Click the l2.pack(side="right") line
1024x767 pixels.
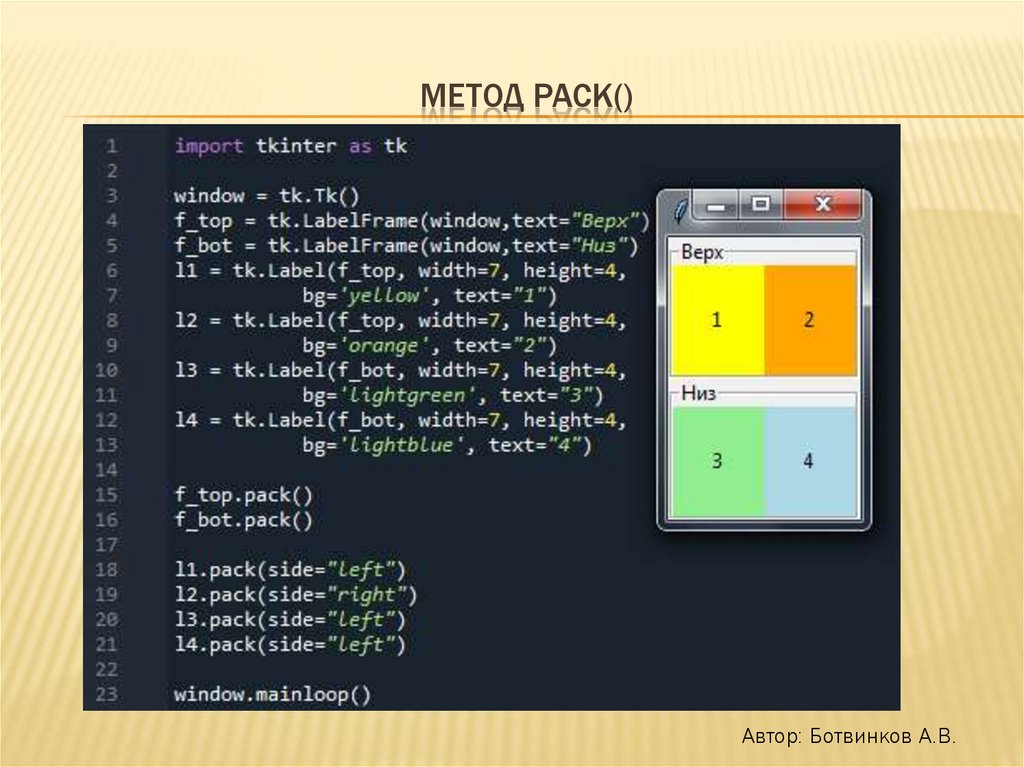(296, 595)
